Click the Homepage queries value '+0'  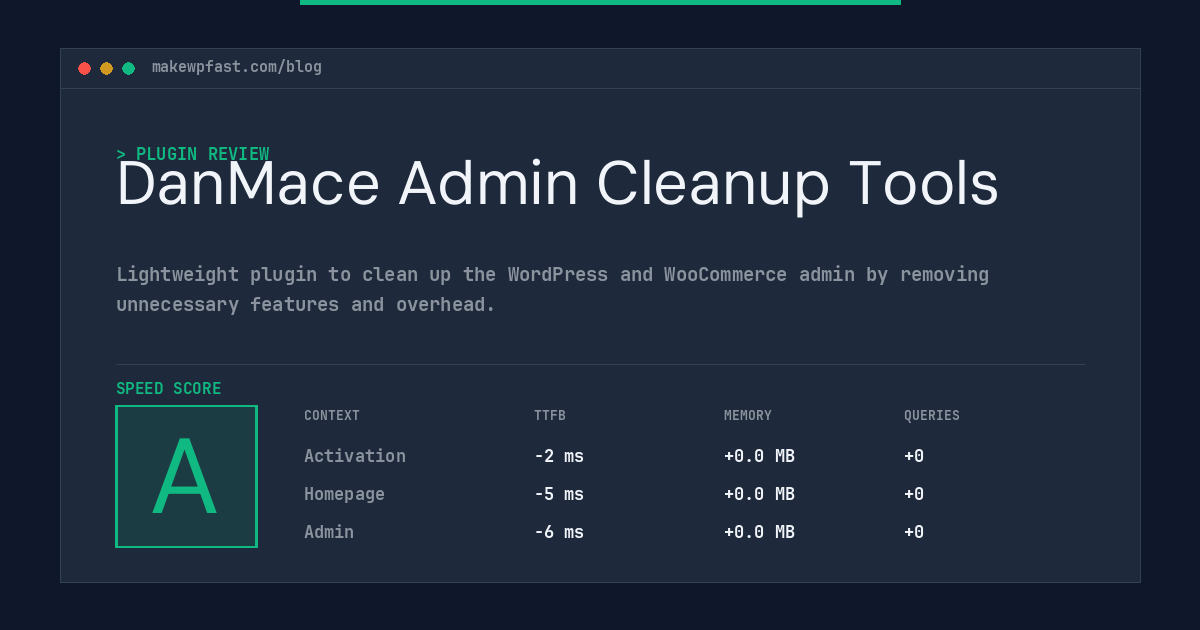tap(914, 494)
